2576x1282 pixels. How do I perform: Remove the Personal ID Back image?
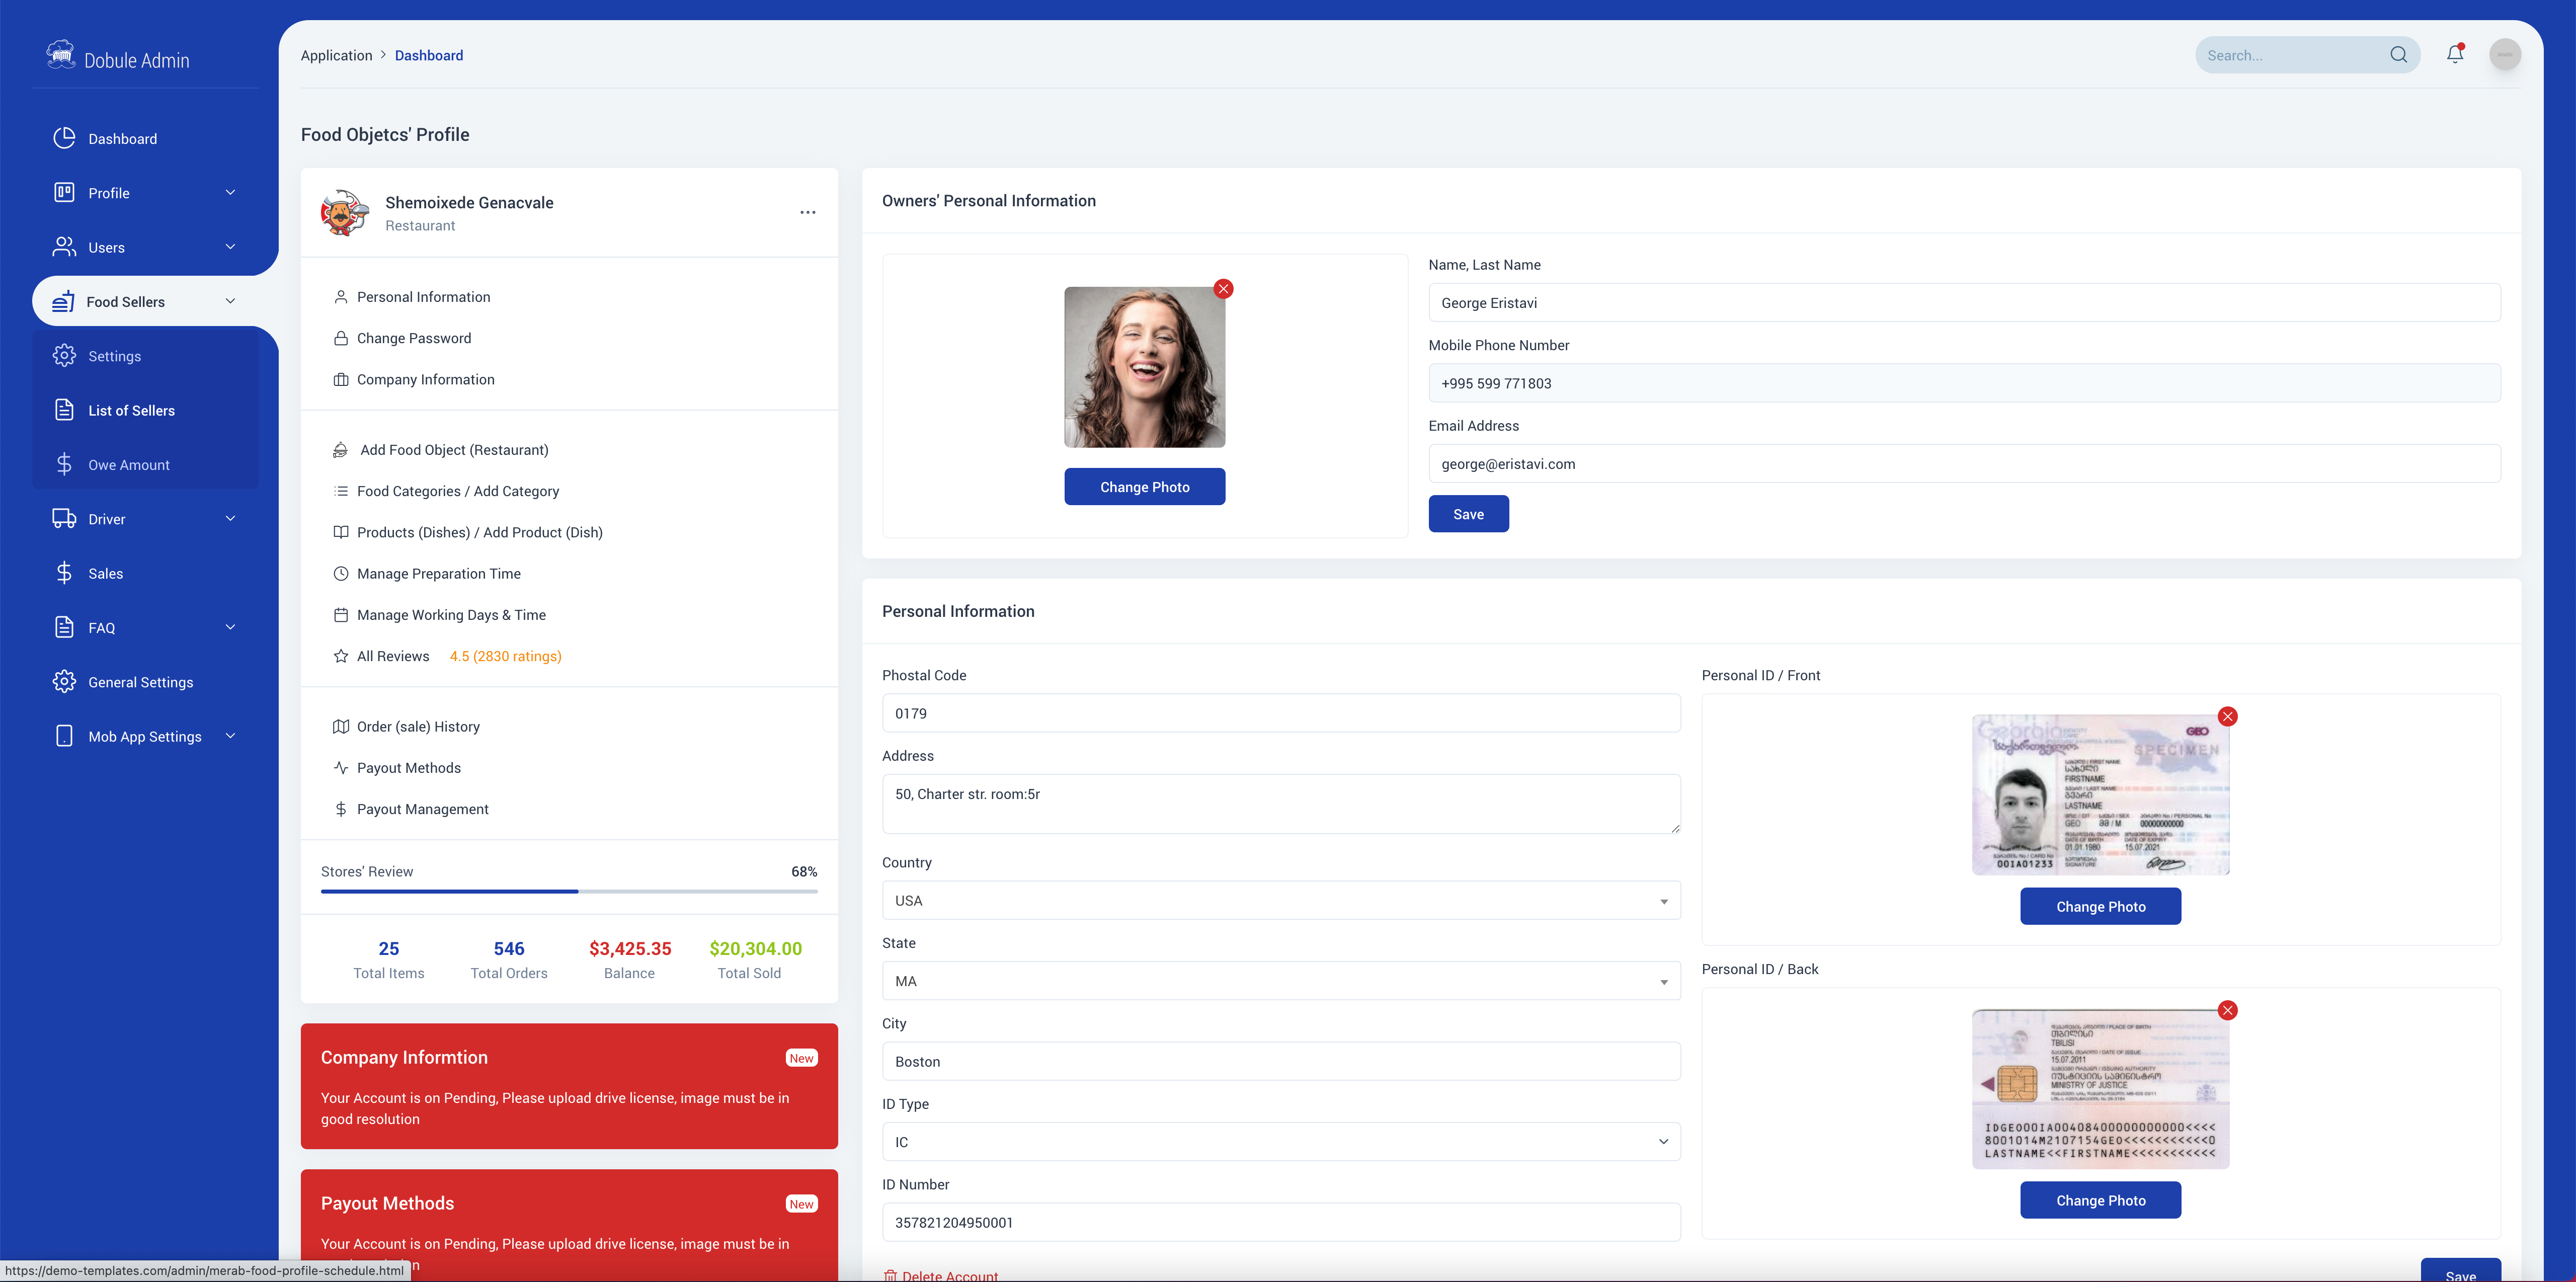tap(2227, 1011)
